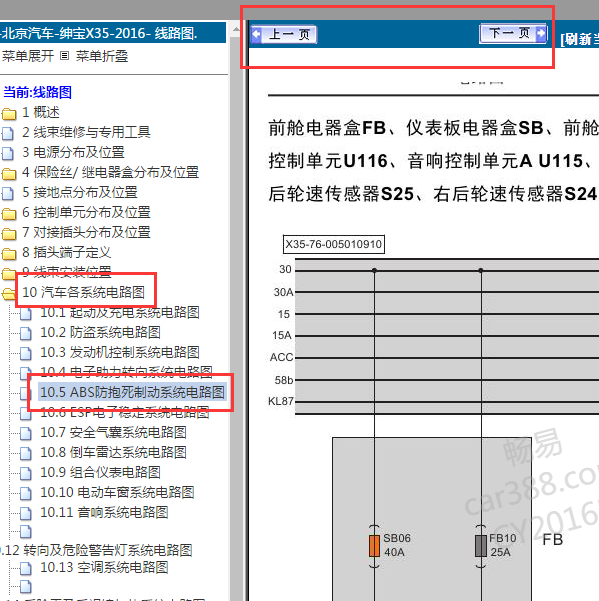Image resolution: width=599 pixels, height=601 pixels.
Task: Open 8 插头端子定义
Action: [x=67, y=252]
